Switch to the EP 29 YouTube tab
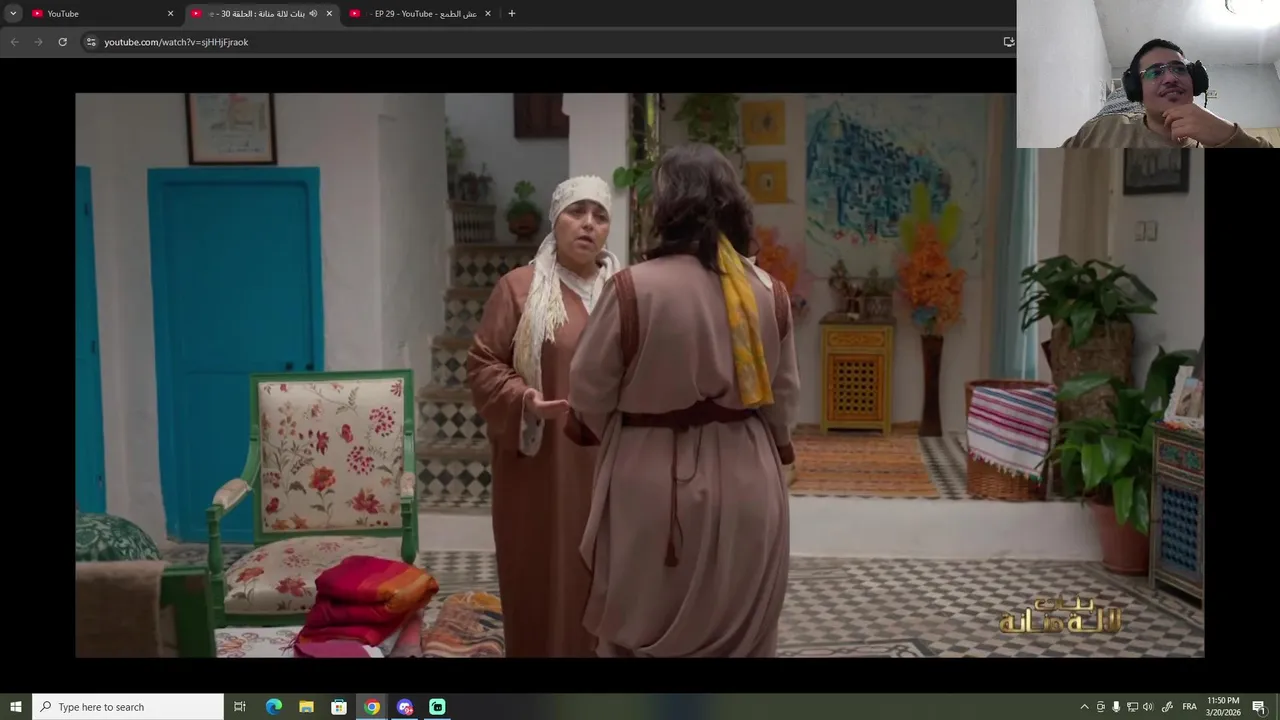The width and height of the screenshot is (1280, 720). 421,13
